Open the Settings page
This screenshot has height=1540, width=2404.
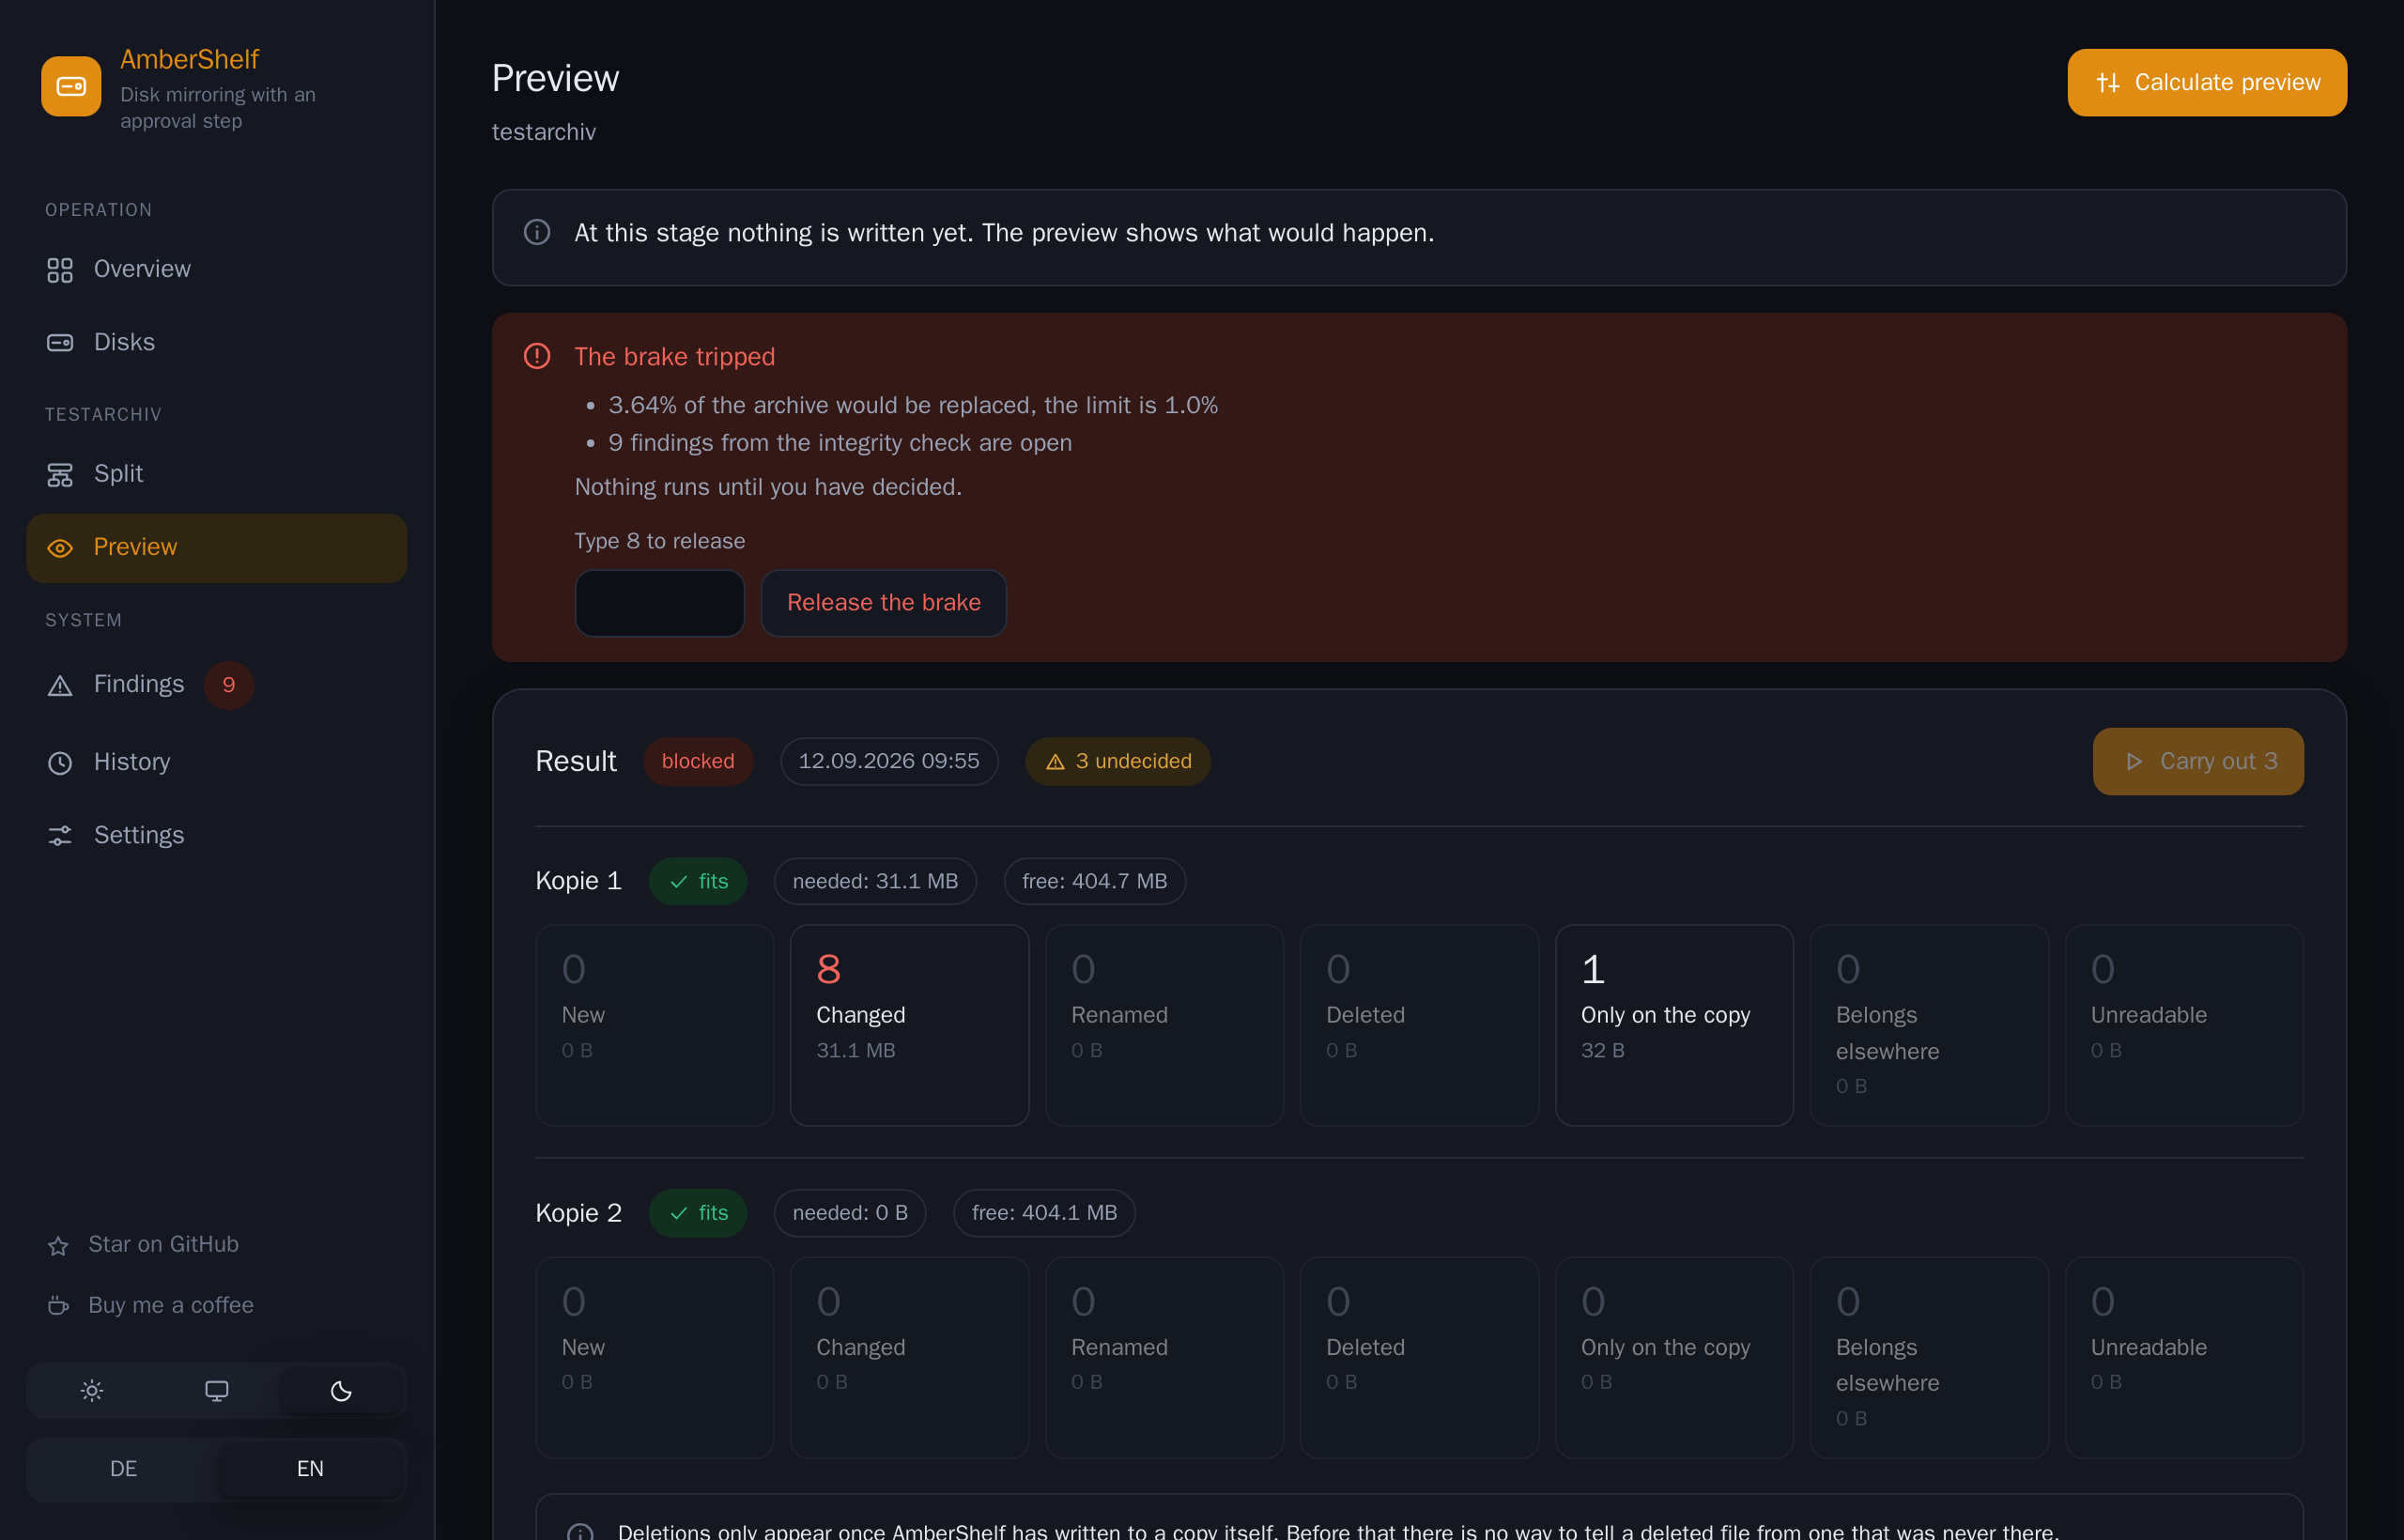(217, 836)
